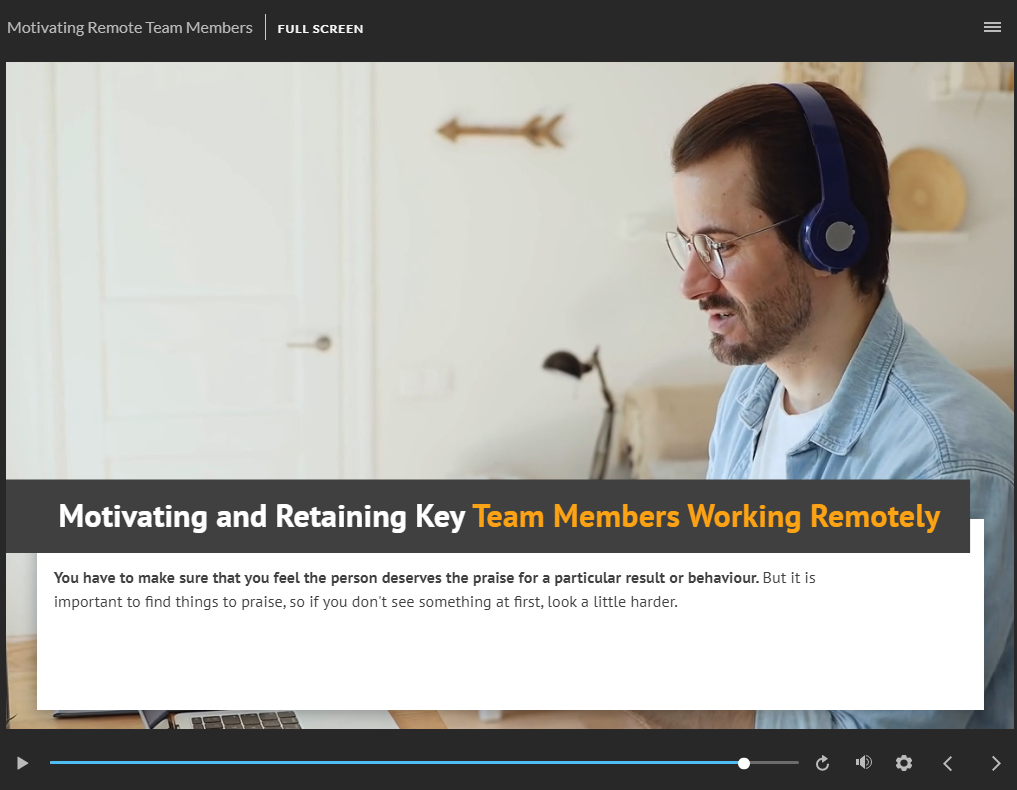Mute the audio with the speaker icon
Viewport: 1017px width, 790px height.
click(x=864, y=763)
